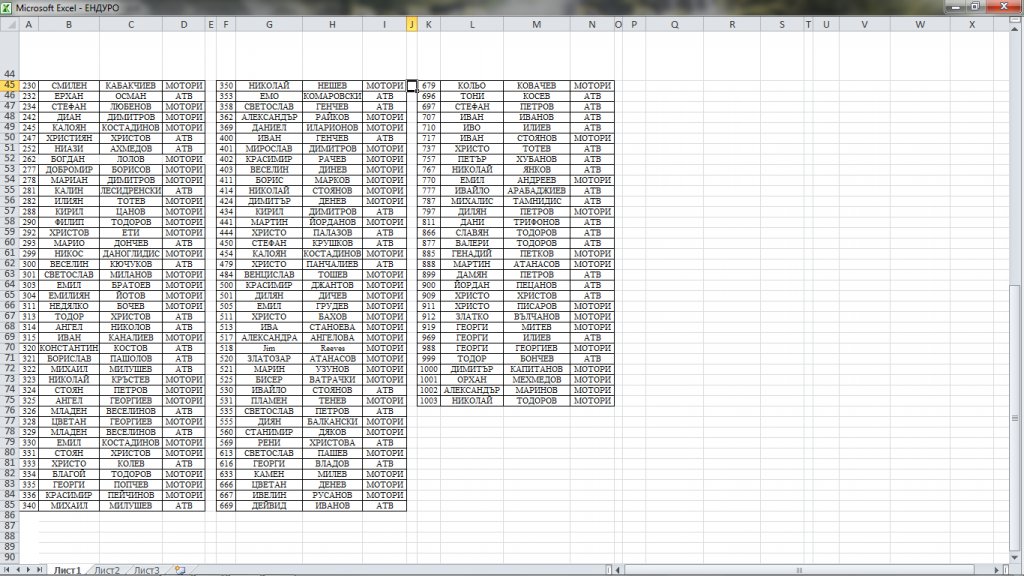The image size is (1024, 576).
Task: Select cell with number 669
Action: (x=226, y=505)
